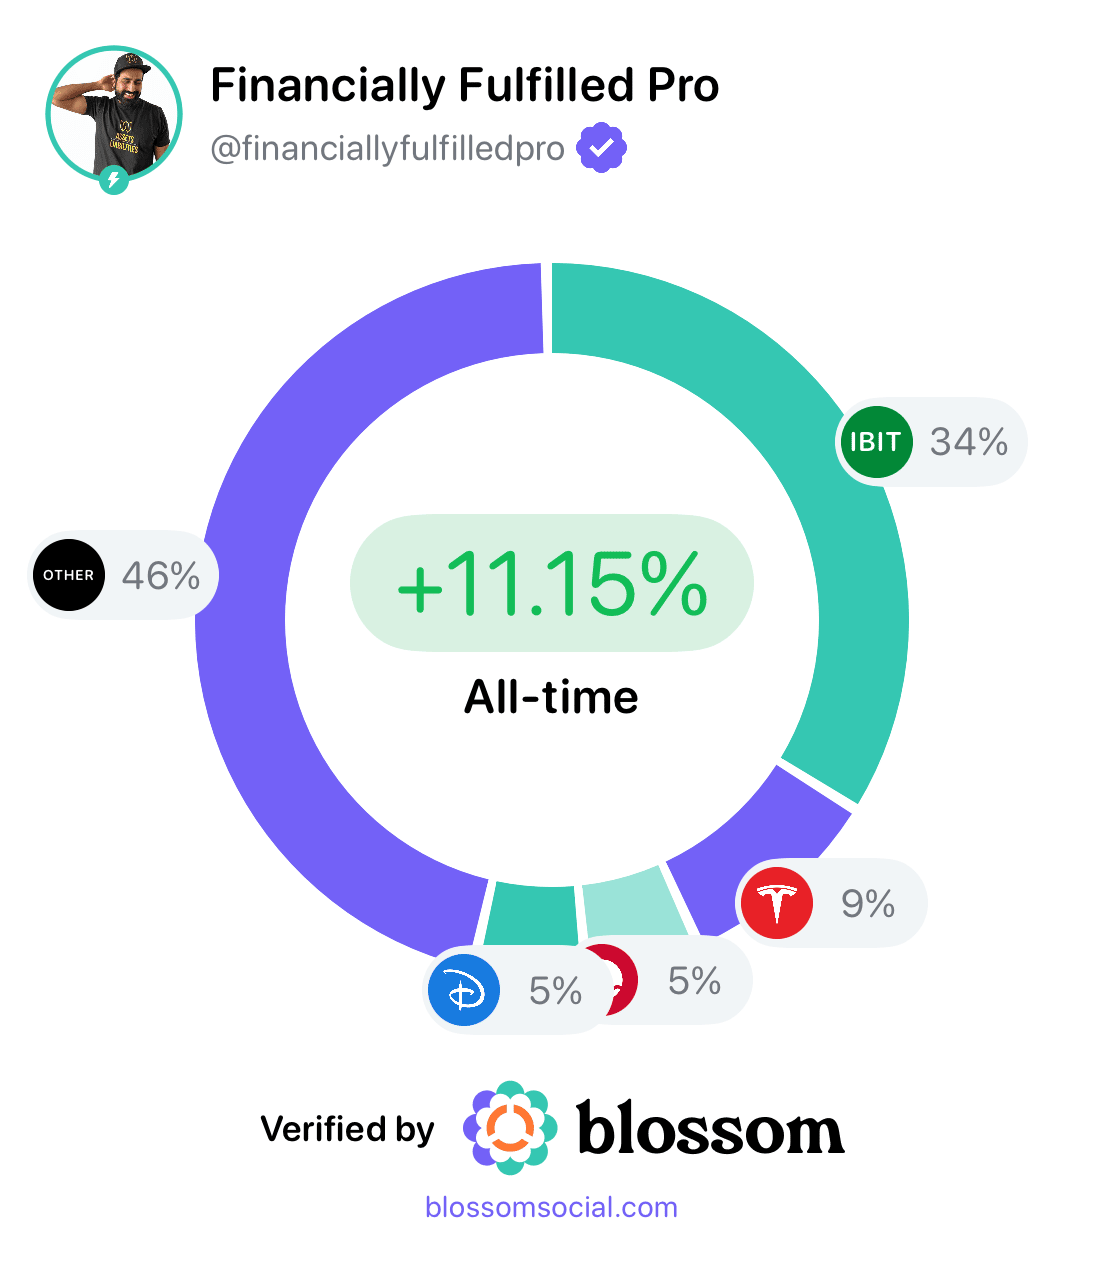Click the blossom wordmark text
Image resolution: width=1104 pixels, height=1272 pixels.
(711, 1130)
